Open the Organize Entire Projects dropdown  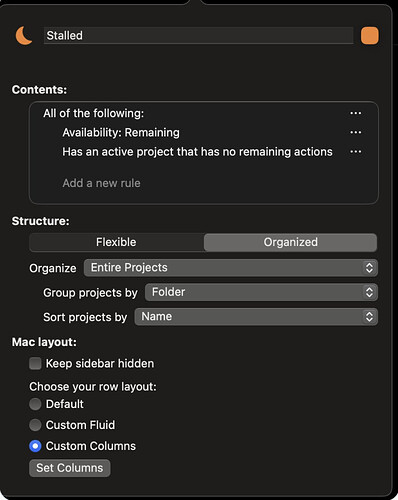click(x=231, y=268)
